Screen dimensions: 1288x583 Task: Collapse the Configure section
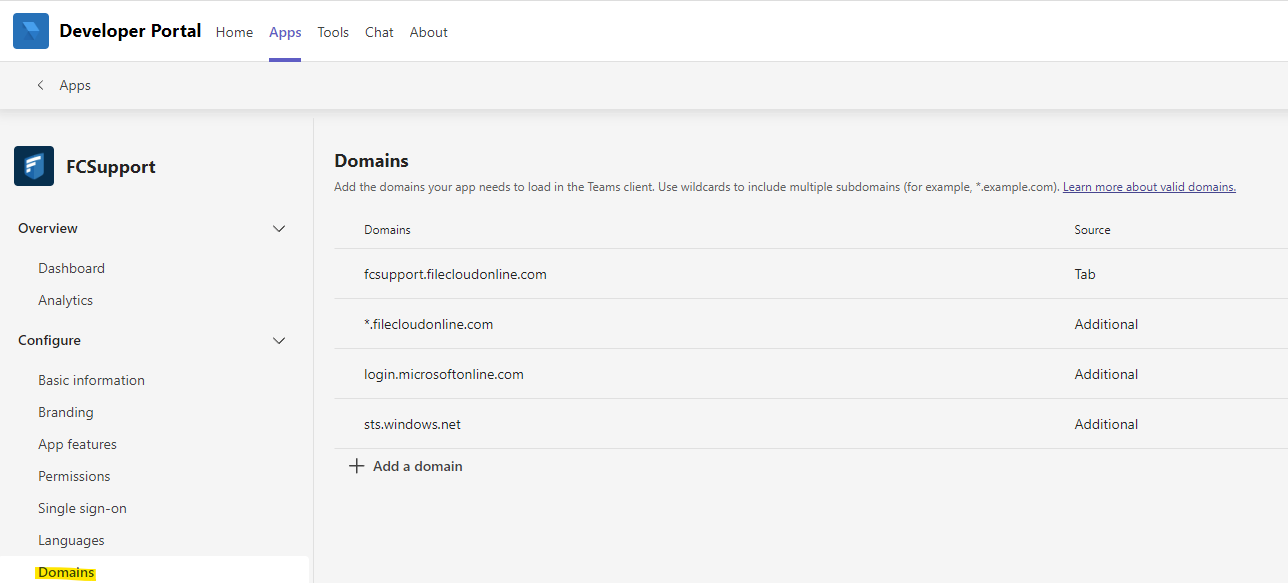(279, 340)
